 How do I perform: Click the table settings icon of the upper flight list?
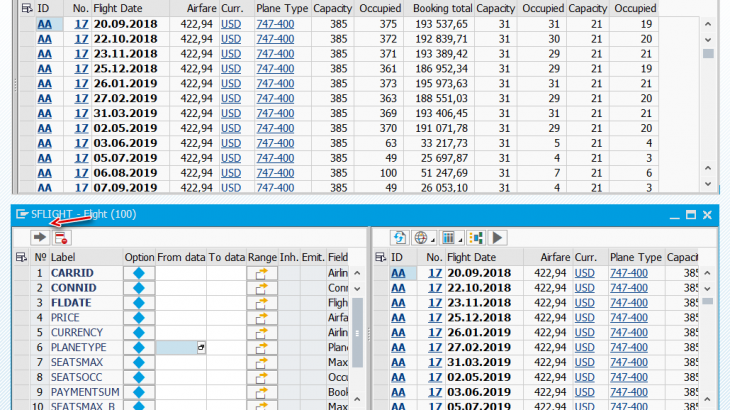[27, 8]
